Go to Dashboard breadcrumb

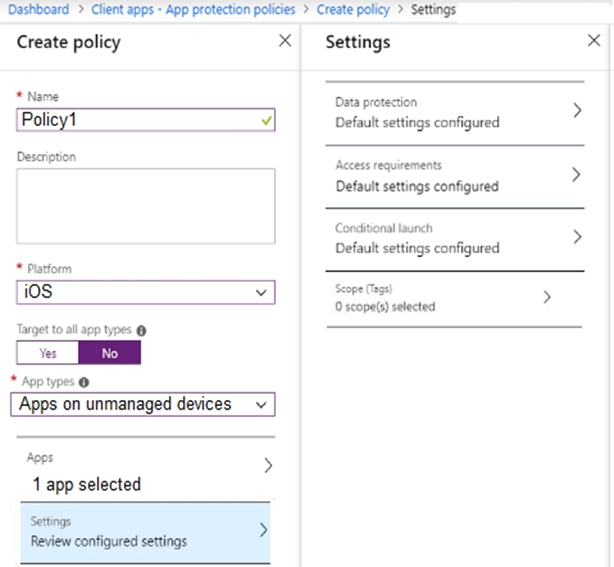38,9
